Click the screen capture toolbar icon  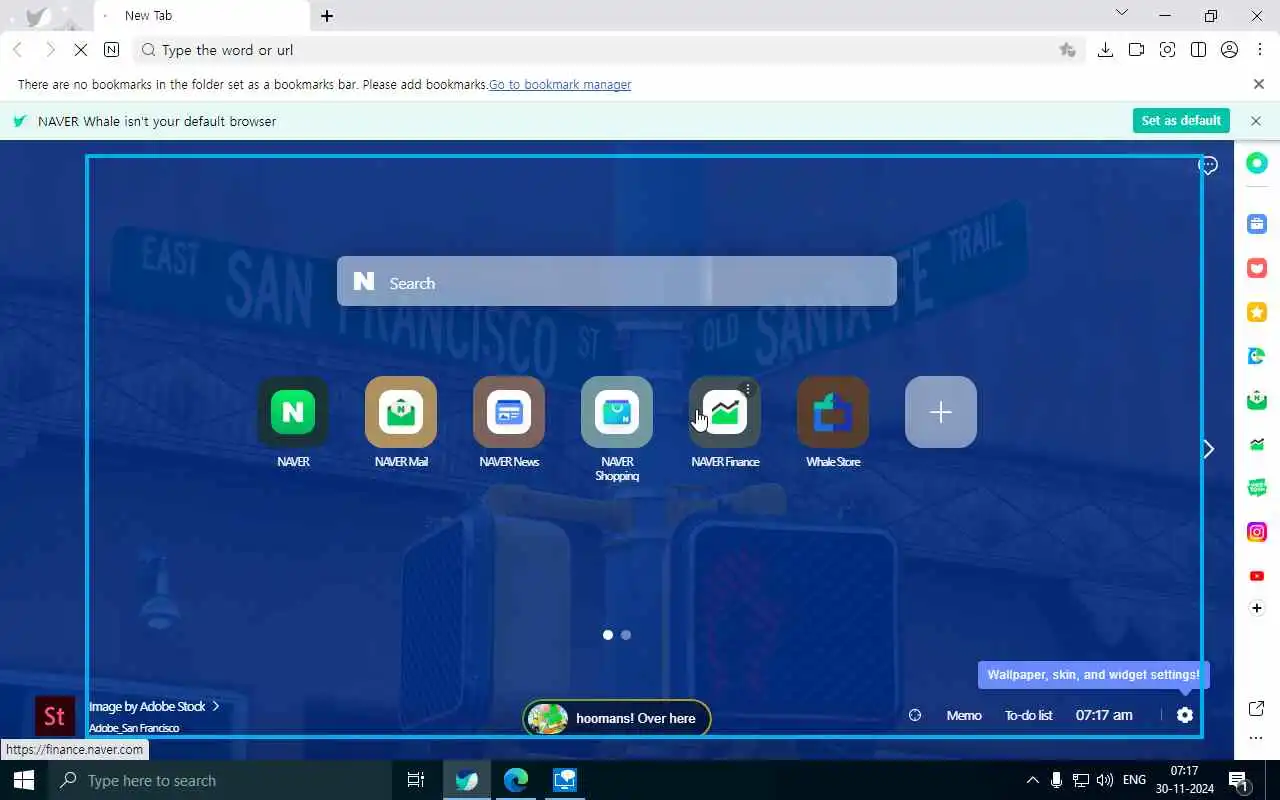(1167, 50)
